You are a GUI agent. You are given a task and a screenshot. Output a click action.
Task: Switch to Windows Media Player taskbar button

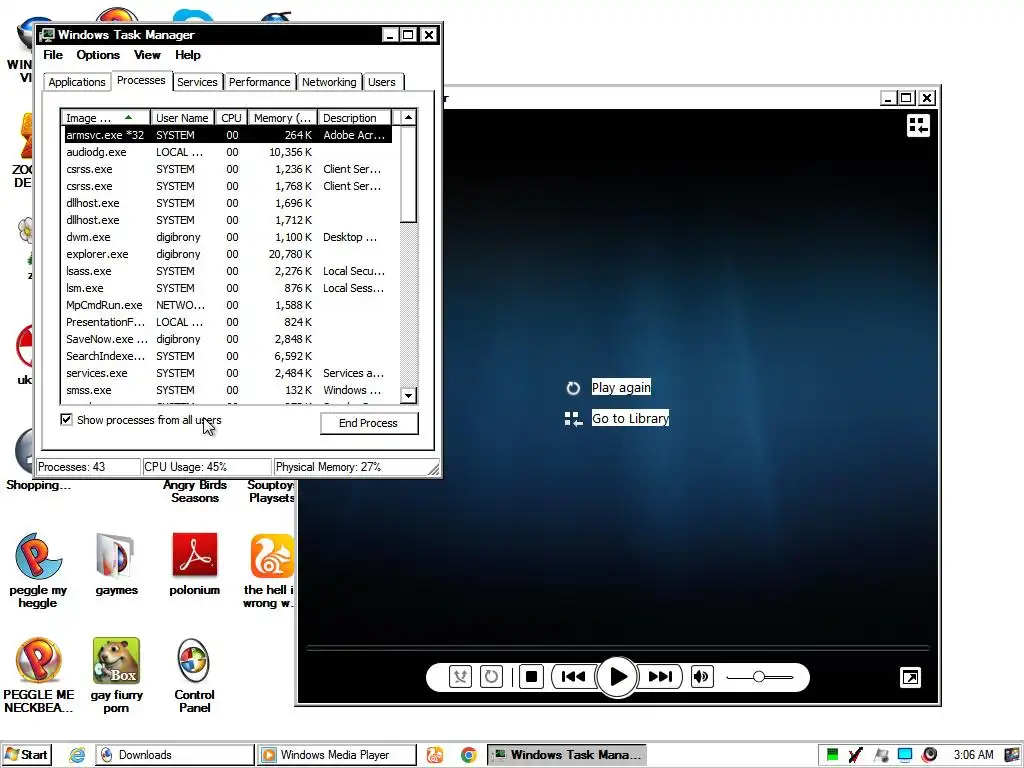coord(337,755)
